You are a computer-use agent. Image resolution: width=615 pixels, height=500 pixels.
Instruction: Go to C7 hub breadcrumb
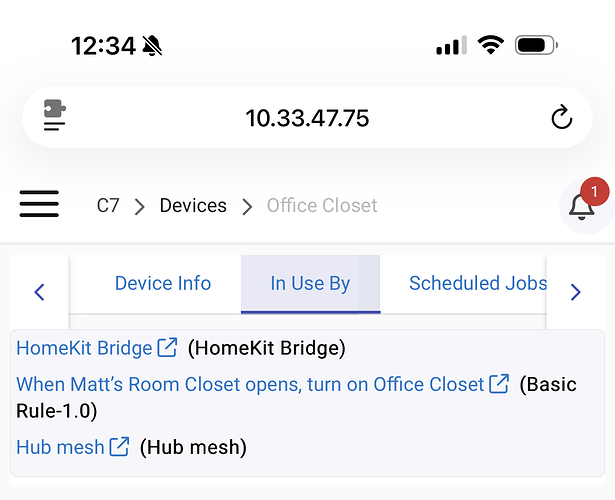click(108, 205)
